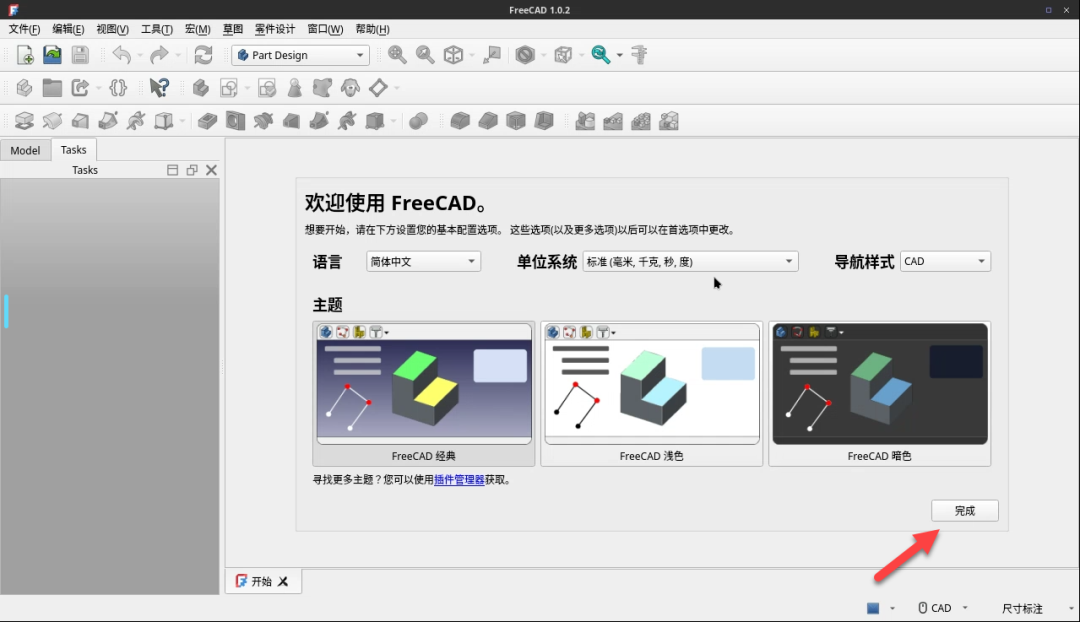1080x622 pixels.
Task: Open the 单位系统 dropdown
Action: pos(689,261)
